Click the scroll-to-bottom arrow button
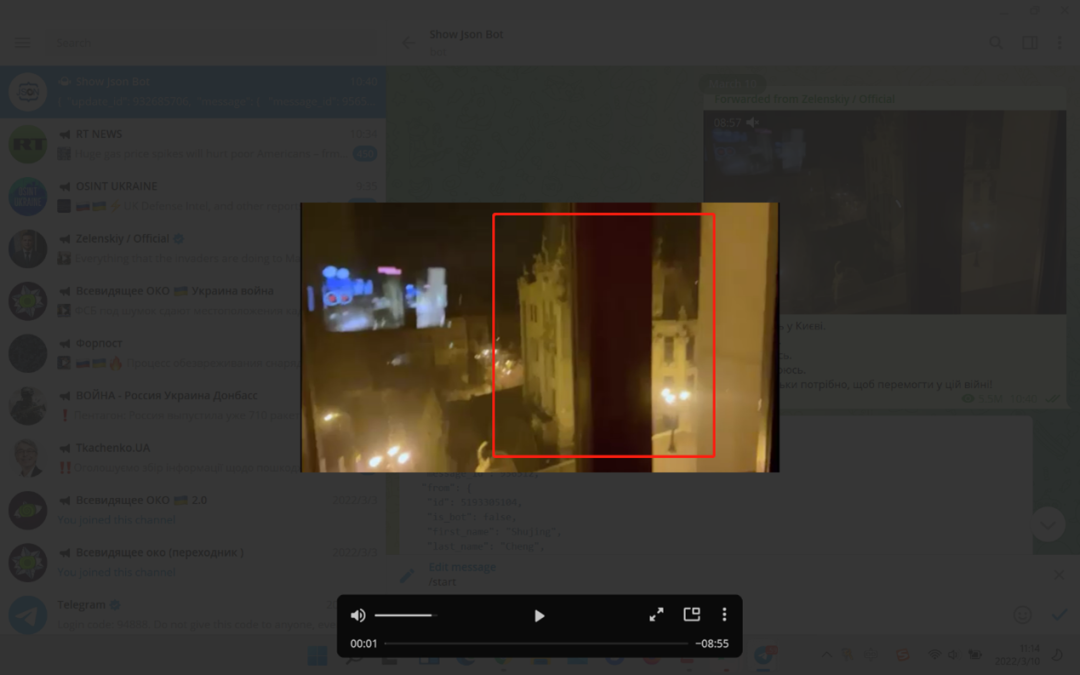Viewport: 1080px width, 675px height. coord(1047,524)
